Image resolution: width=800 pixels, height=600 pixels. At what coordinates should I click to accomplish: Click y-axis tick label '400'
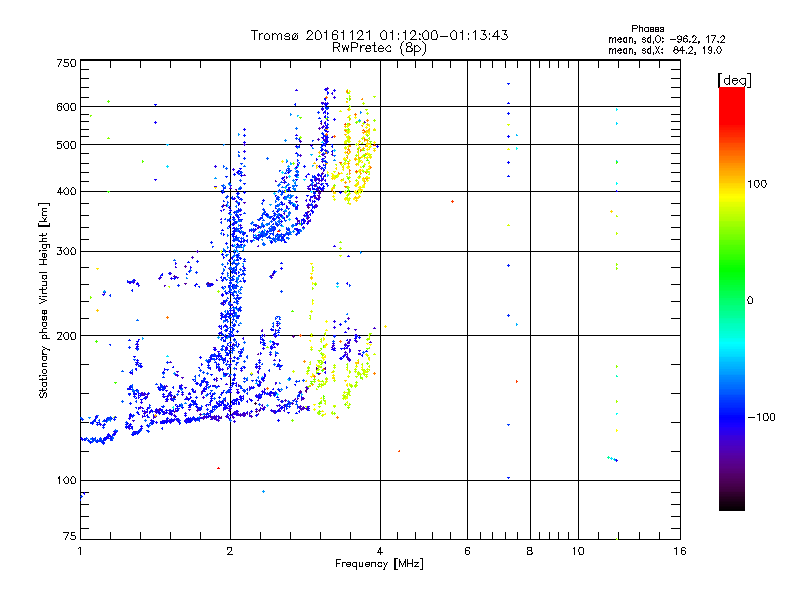66,192
